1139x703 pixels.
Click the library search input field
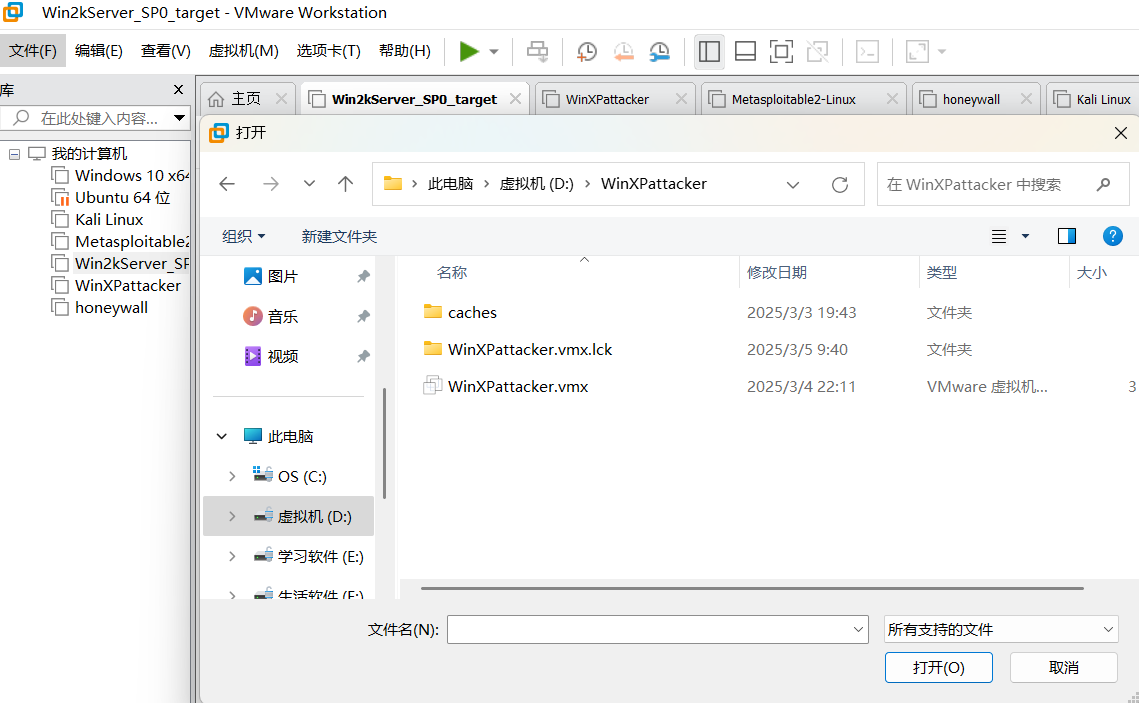pos(93,118)
